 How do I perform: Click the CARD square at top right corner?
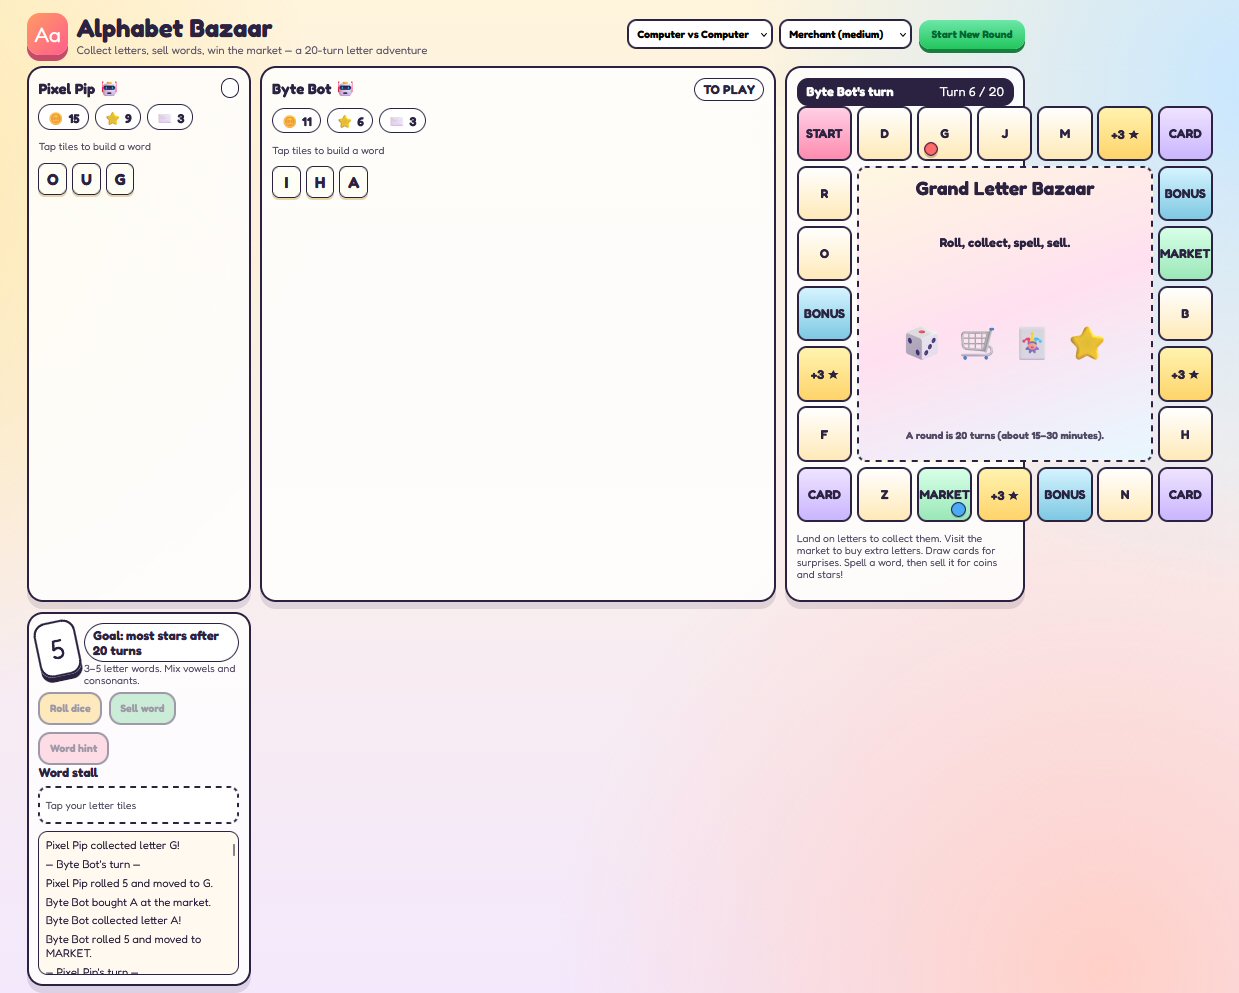pos(1185,134)
